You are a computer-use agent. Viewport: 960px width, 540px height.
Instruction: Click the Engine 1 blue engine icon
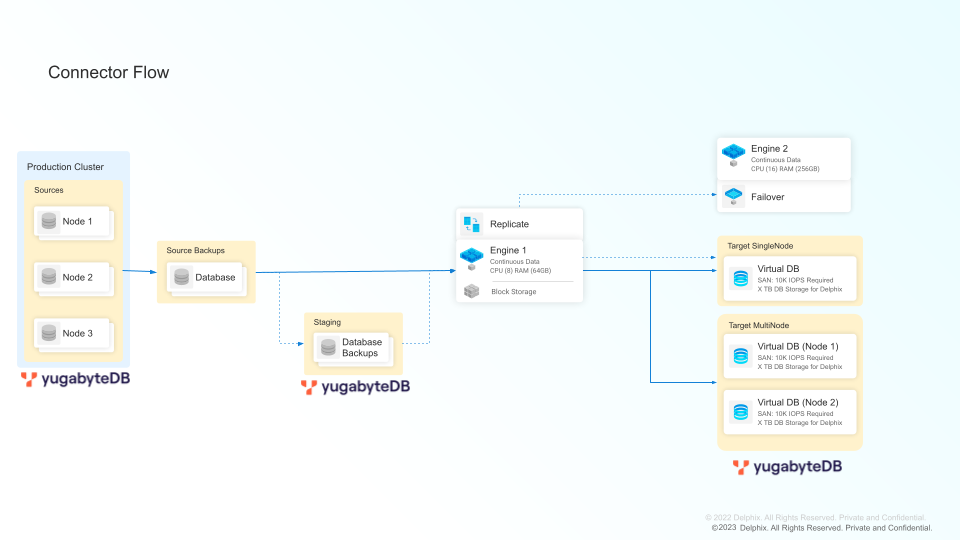pos(471,259)
